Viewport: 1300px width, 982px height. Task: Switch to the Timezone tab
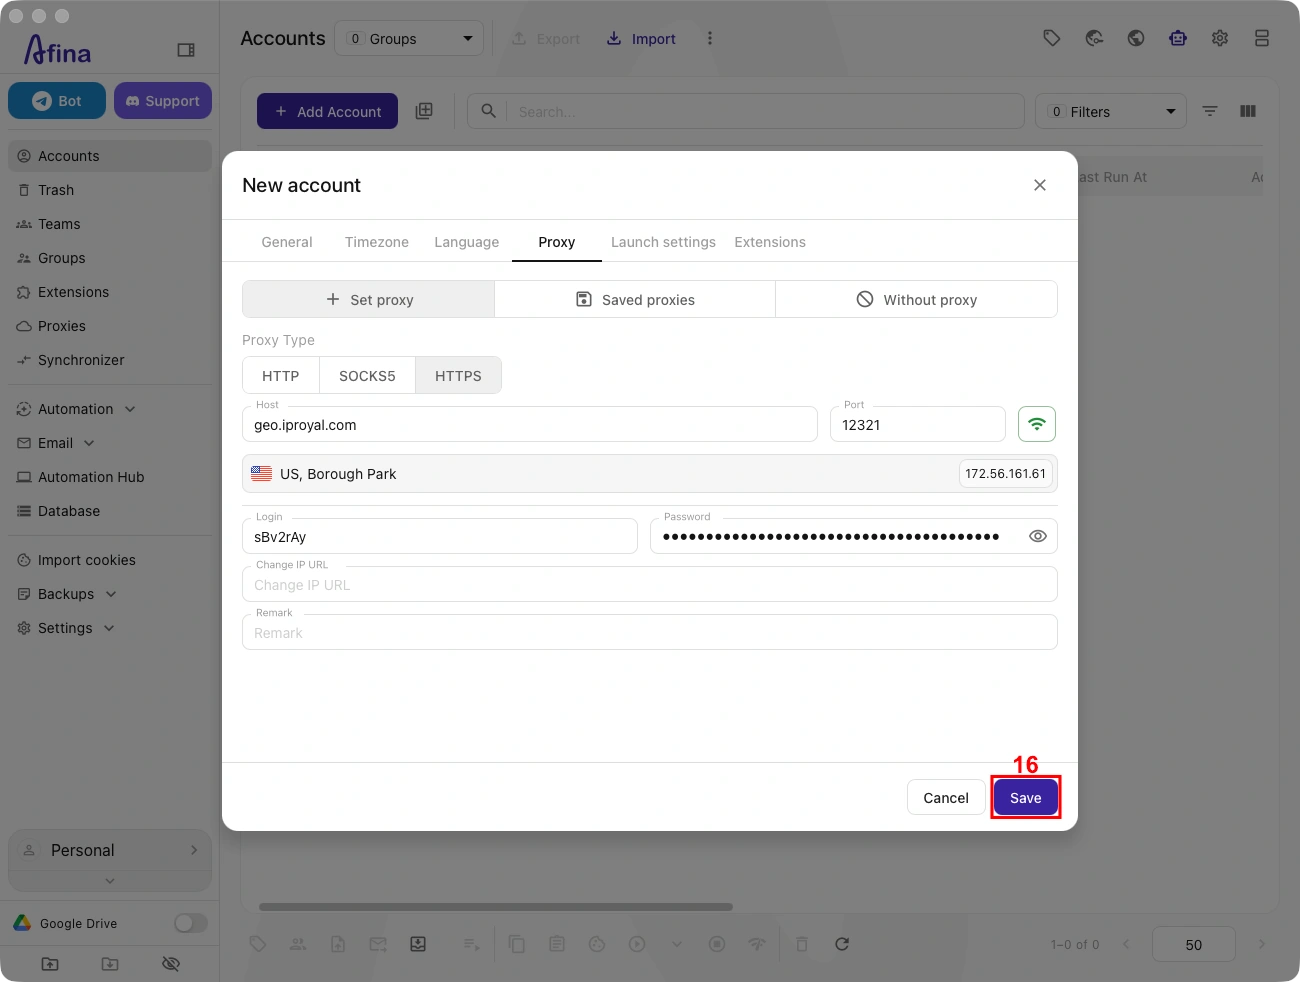[x=377, y=242]
